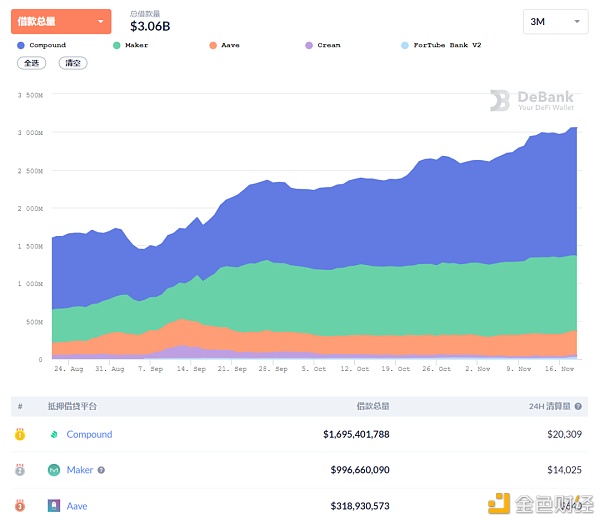Click the arrow in the 3M selector
The height and width of the screenshot is (520, 600).
(x=577, y=21)
